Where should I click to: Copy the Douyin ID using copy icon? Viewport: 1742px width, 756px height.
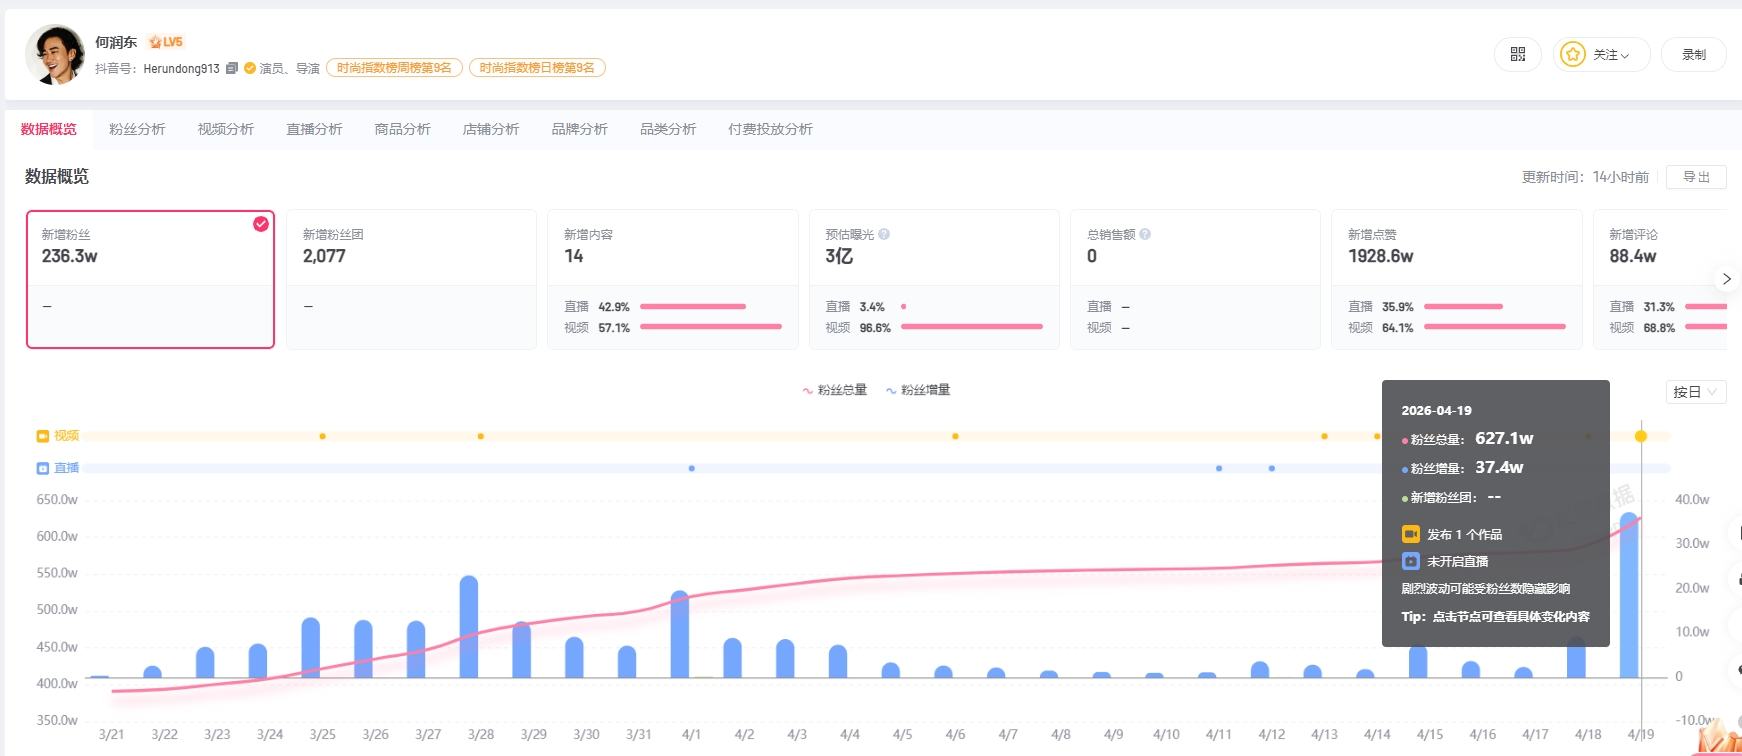tap(232, 68)
